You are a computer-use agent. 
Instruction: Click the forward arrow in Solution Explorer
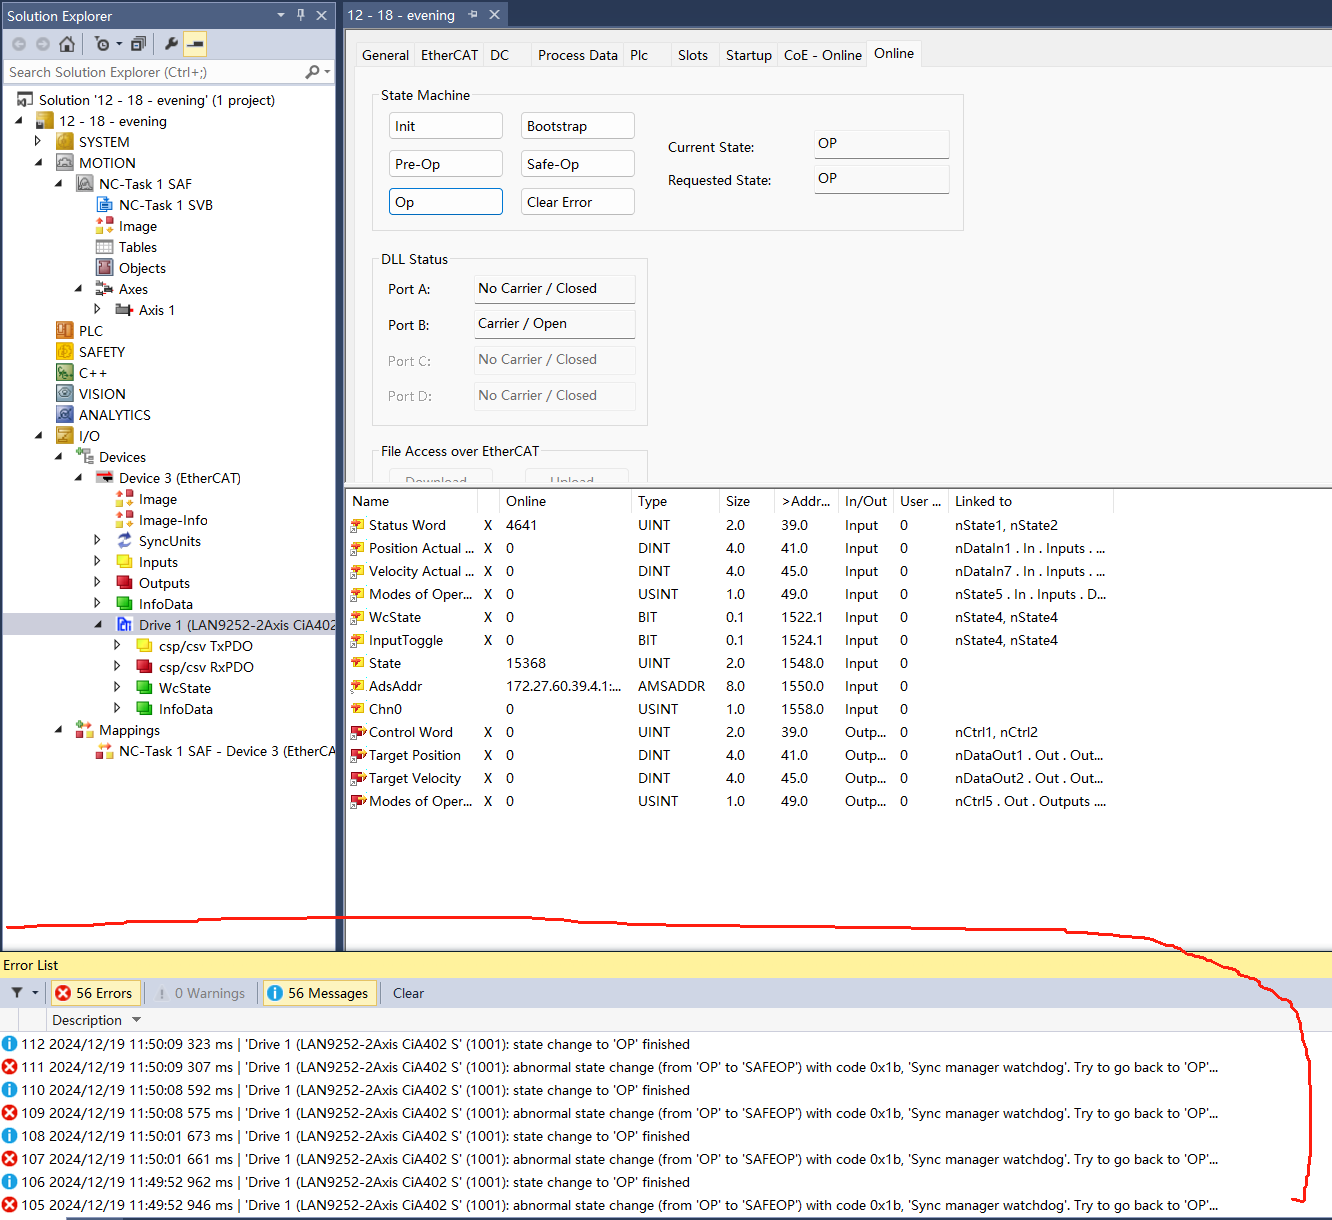click(x=43, y=44)
